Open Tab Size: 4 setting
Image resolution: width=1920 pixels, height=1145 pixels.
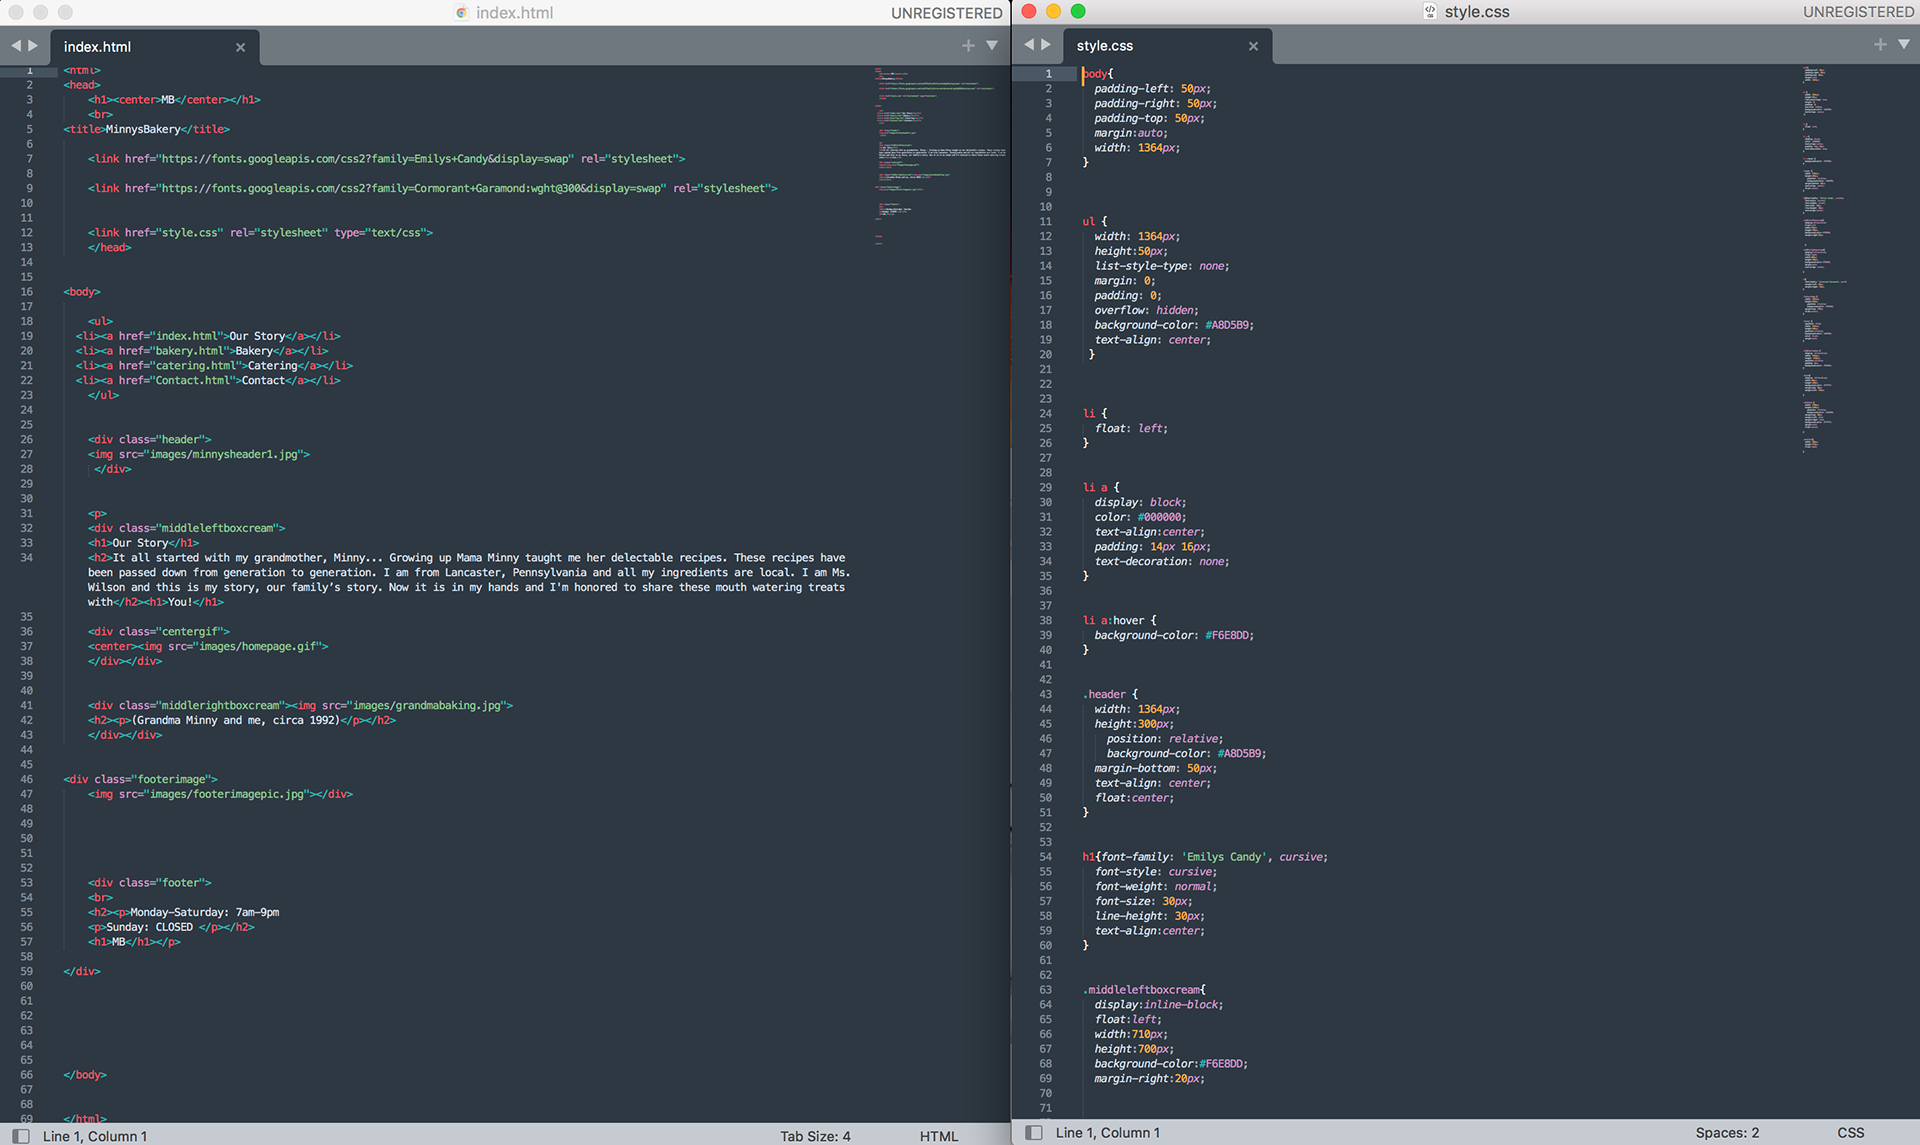point(815,1136)
